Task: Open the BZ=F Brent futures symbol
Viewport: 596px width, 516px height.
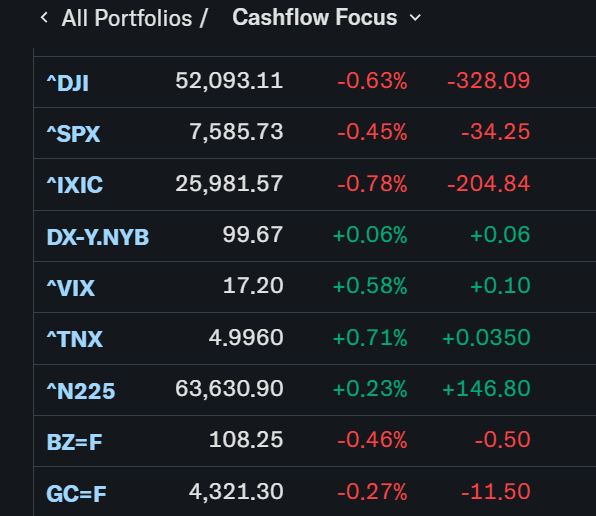Action: tap(74, 442)
